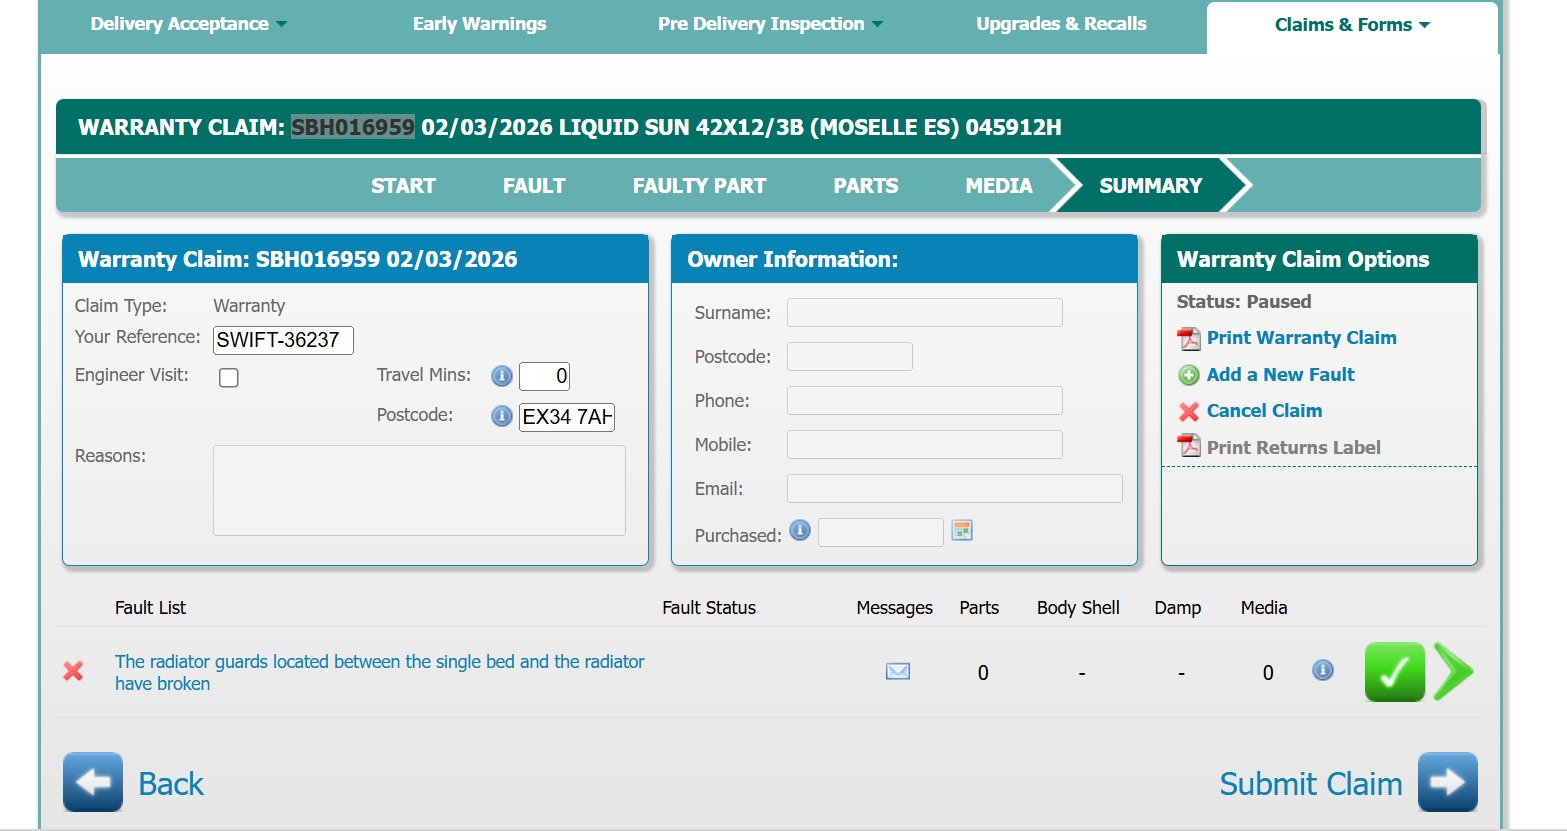
Task: Click the owner Postcode field
Action: (x=850, y=357)
